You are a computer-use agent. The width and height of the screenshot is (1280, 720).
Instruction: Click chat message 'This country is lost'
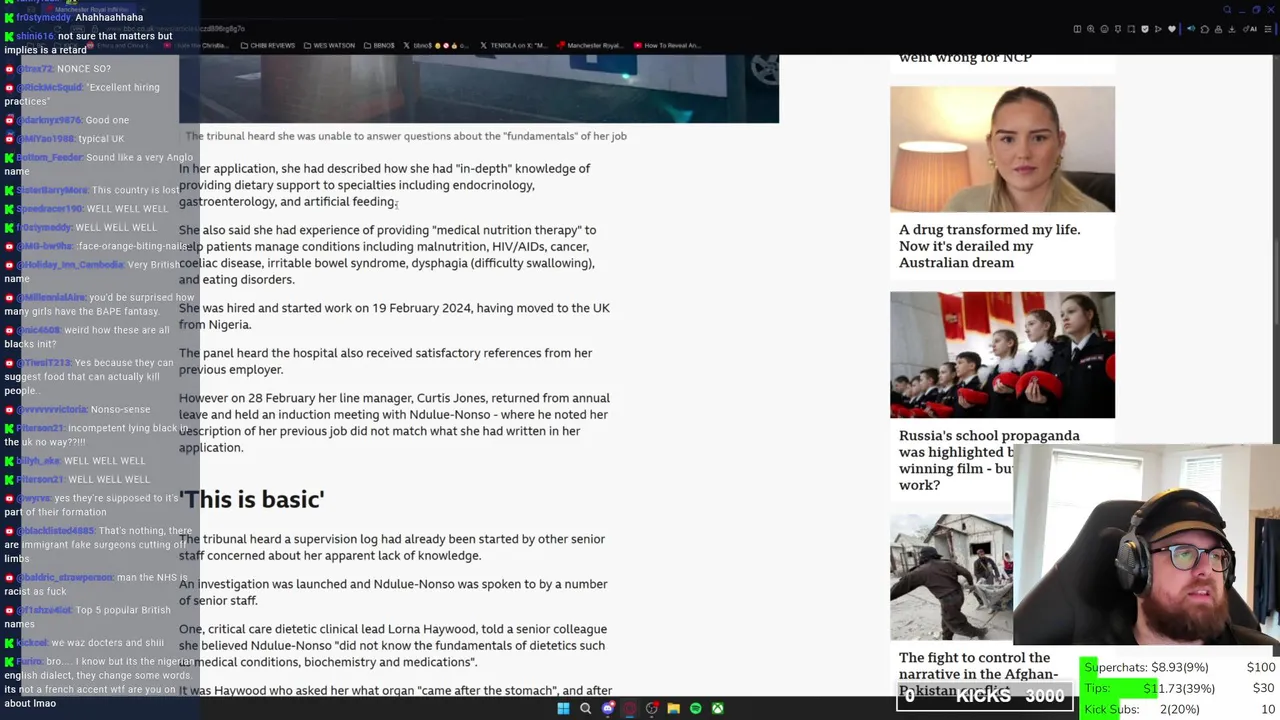(x=92, y=190)
